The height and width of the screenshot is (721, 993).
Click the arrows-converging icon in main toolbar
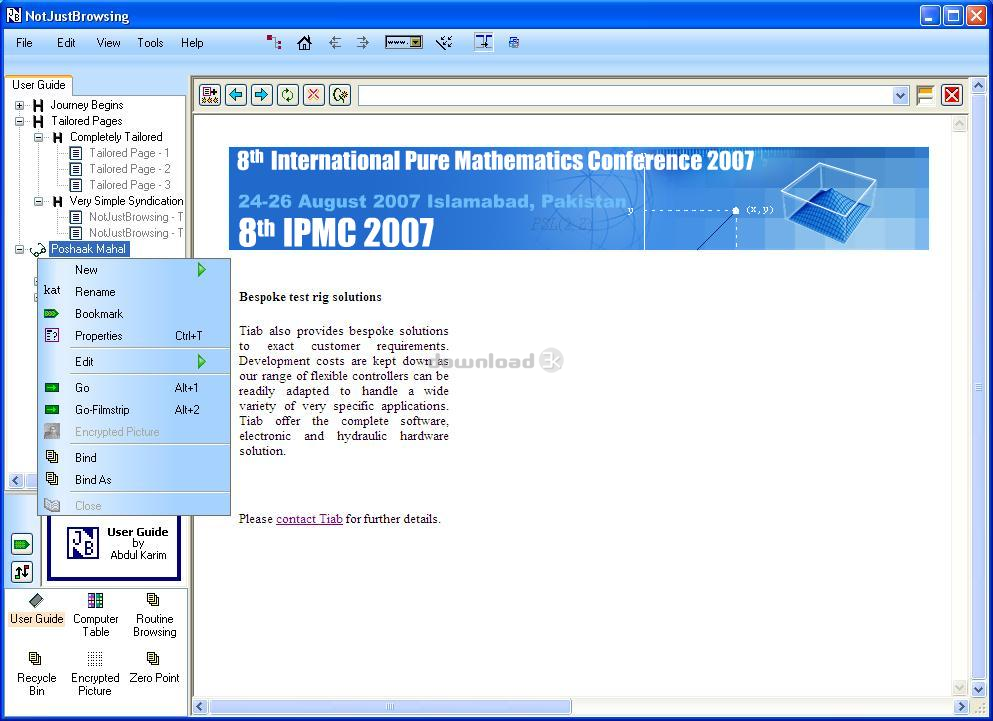pyautogui.click(x=445, y=42)
